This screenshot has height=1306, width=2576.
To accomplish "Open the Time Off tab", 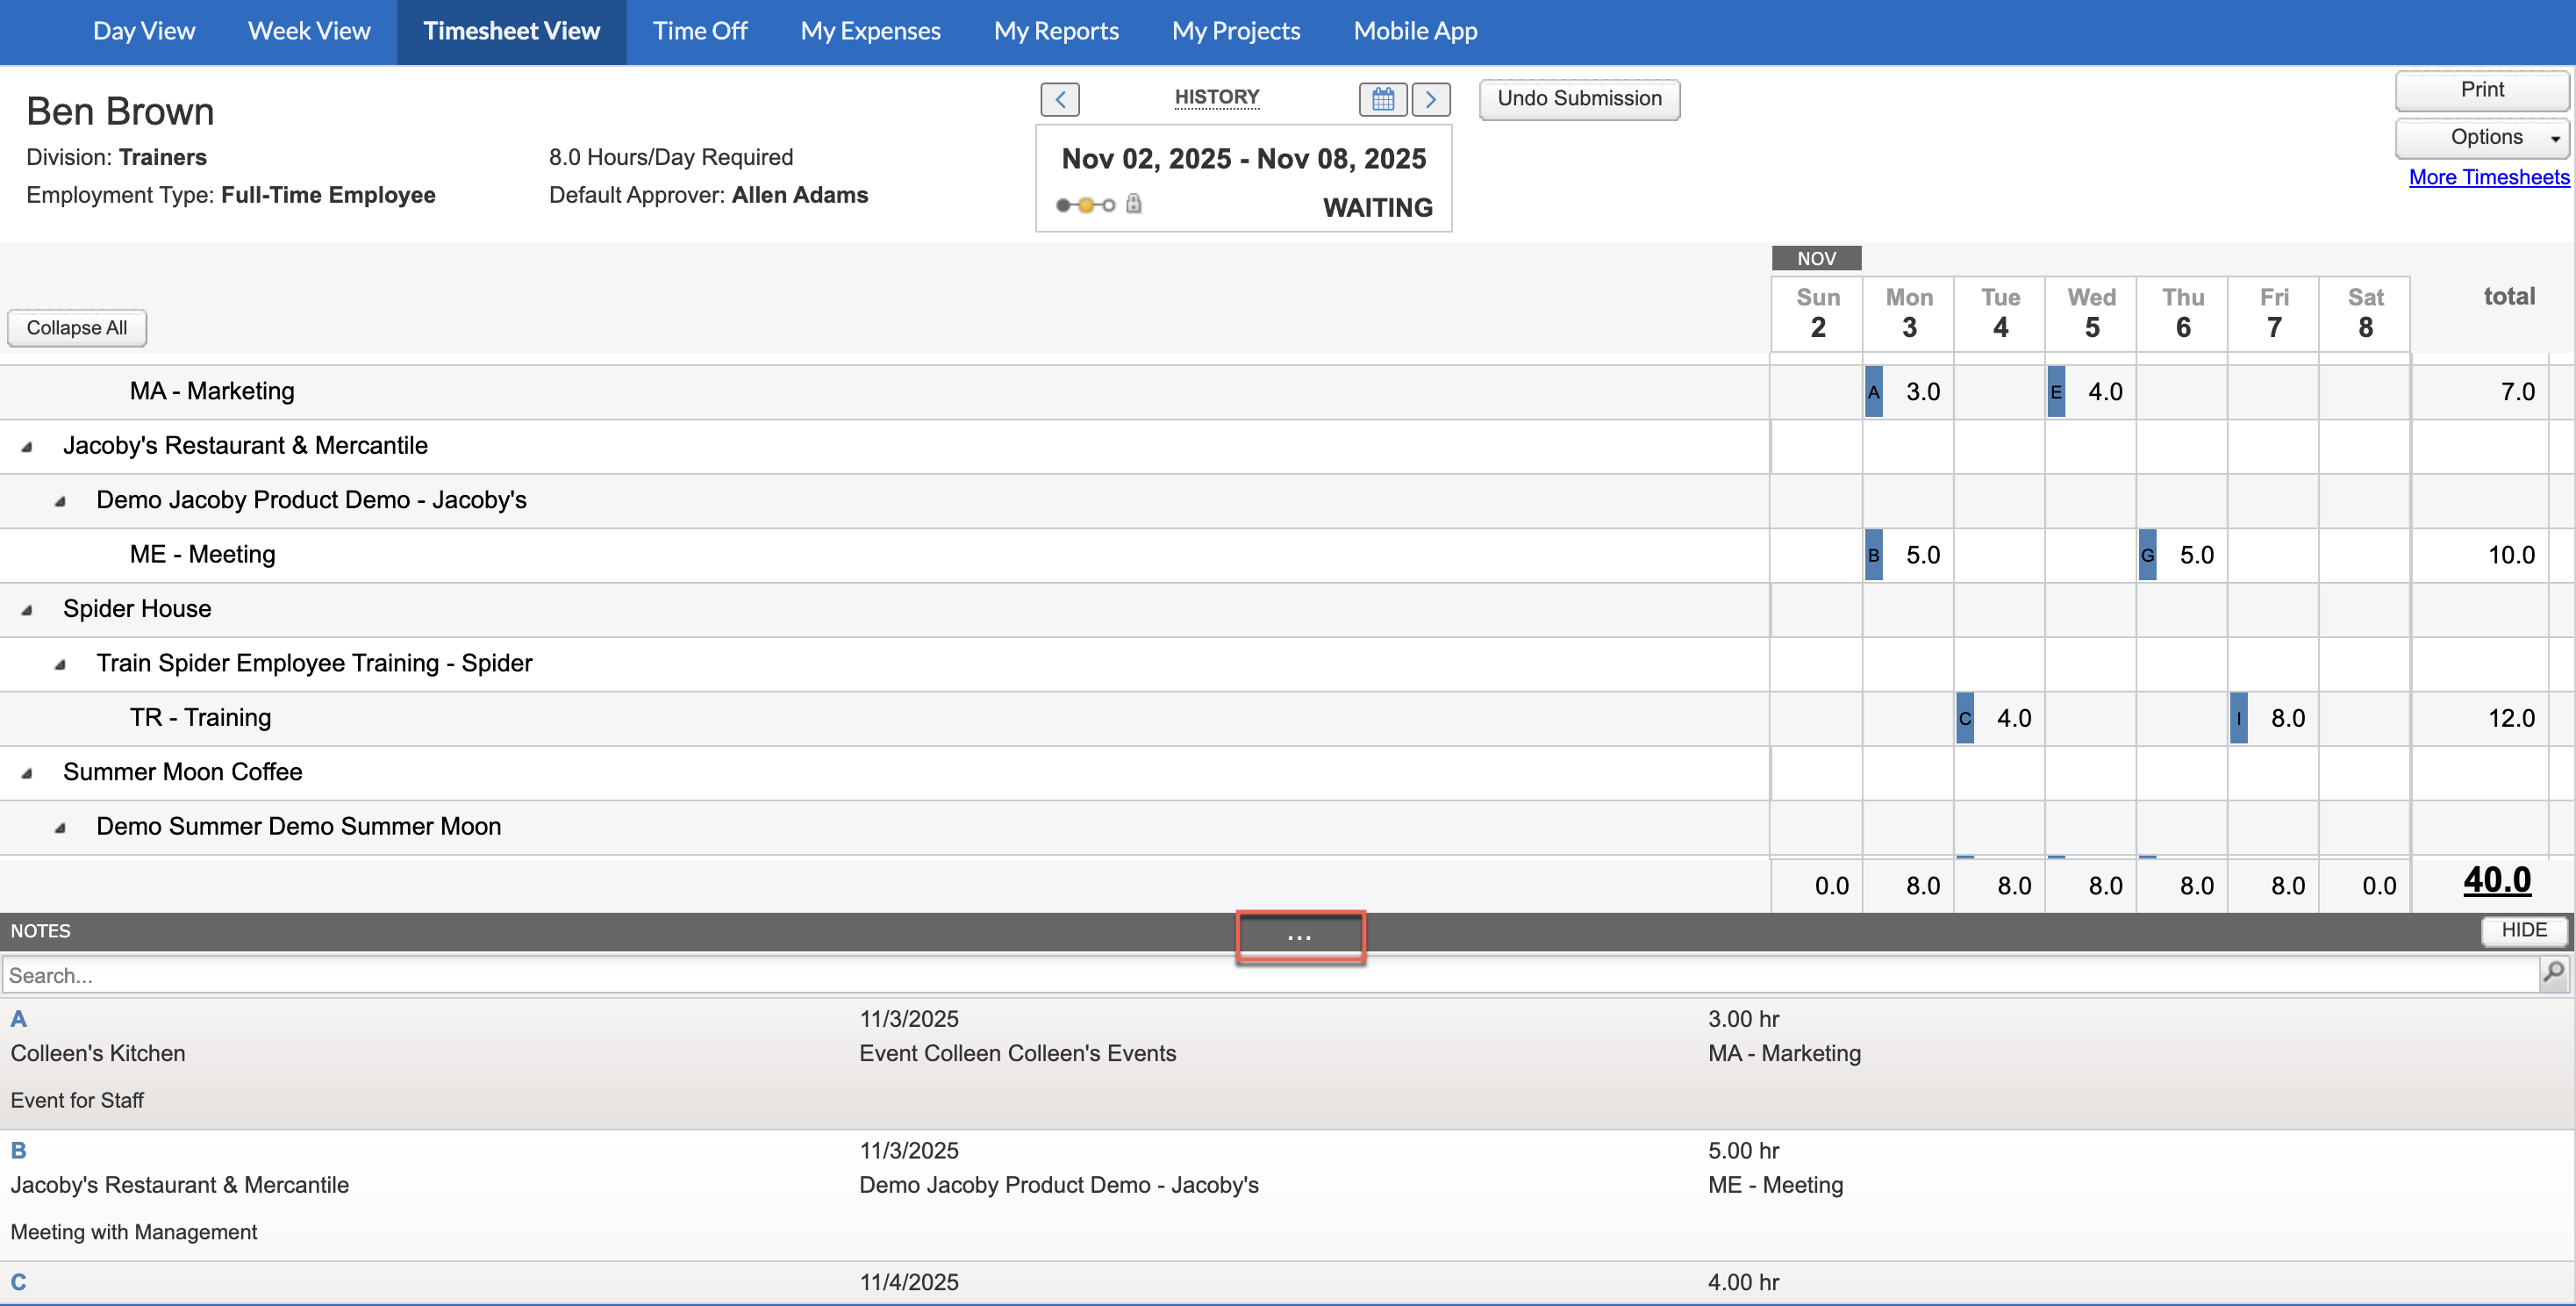I will coord(700,31).
